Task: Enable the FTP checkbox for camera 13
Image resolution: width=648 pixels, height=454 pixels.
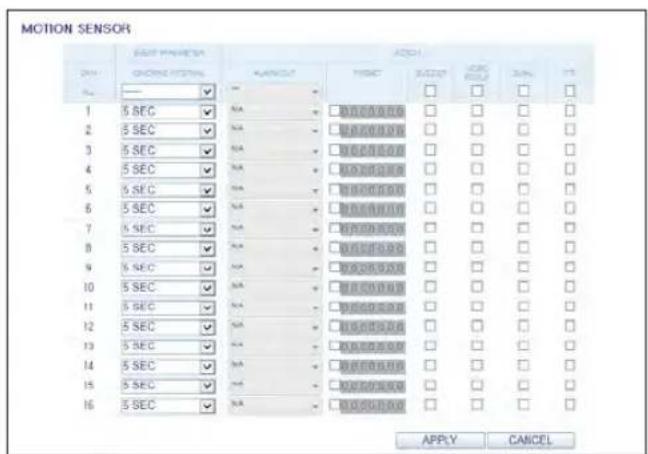Action: coord(570,346)
